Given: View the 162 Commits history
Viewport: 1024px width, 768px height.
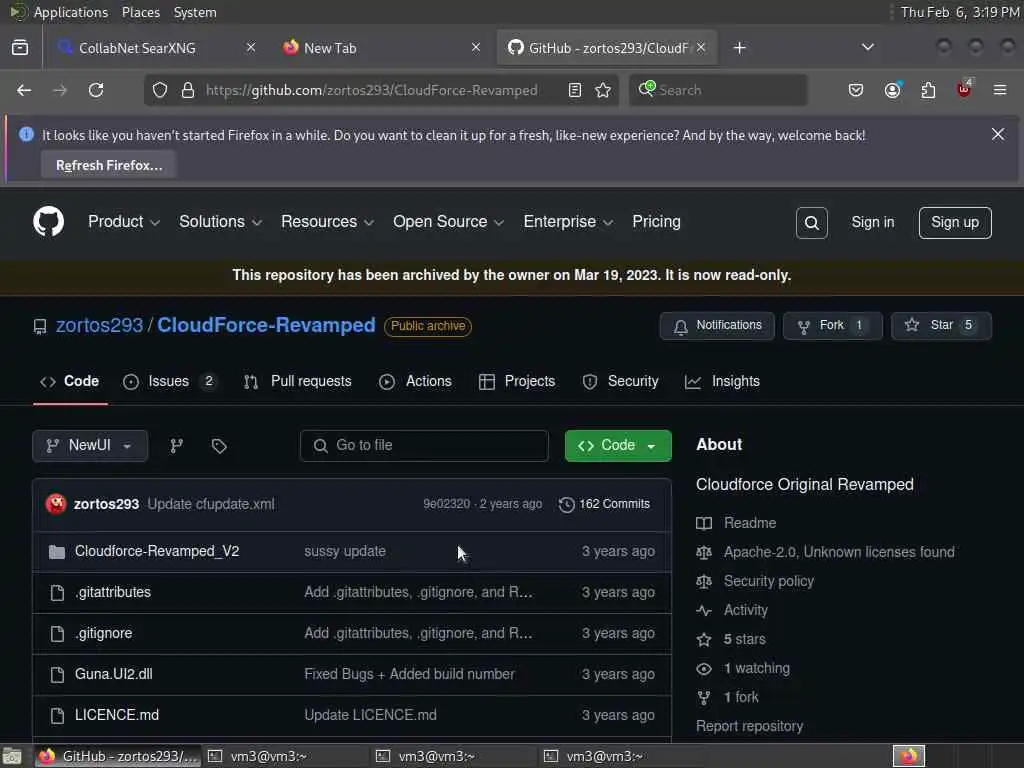Looking at the screenshot, I should pos(605,504).
